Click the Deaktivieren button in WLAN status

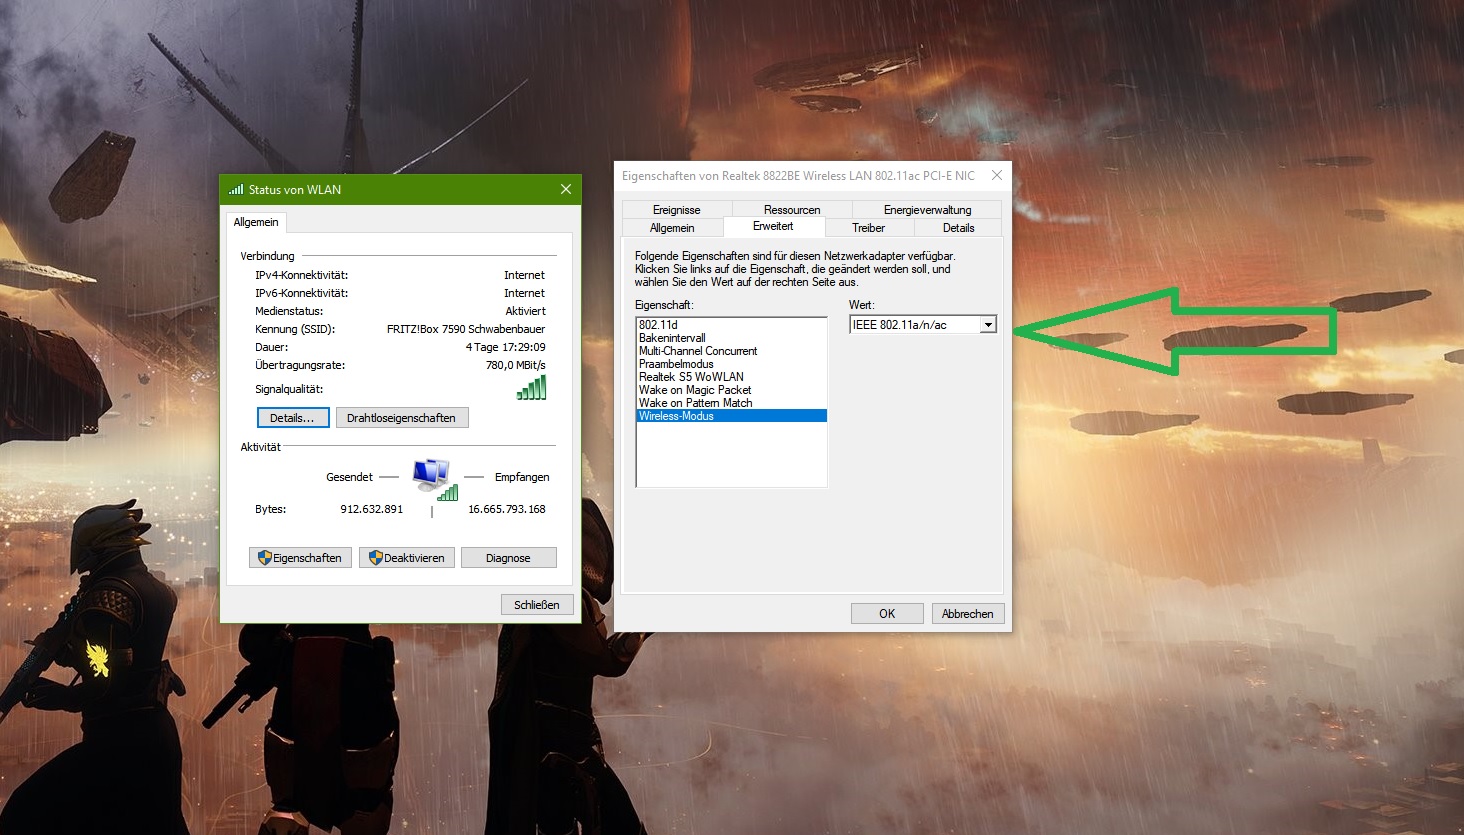[407, 558]
